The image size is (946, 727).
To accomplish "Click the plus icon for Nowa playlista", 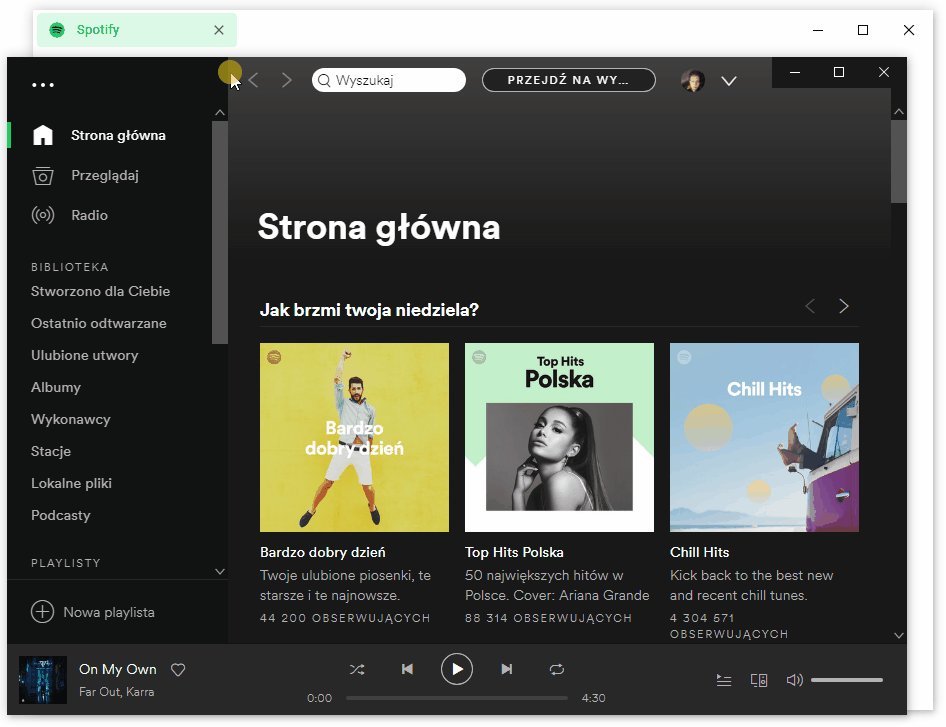I will 42,612.
